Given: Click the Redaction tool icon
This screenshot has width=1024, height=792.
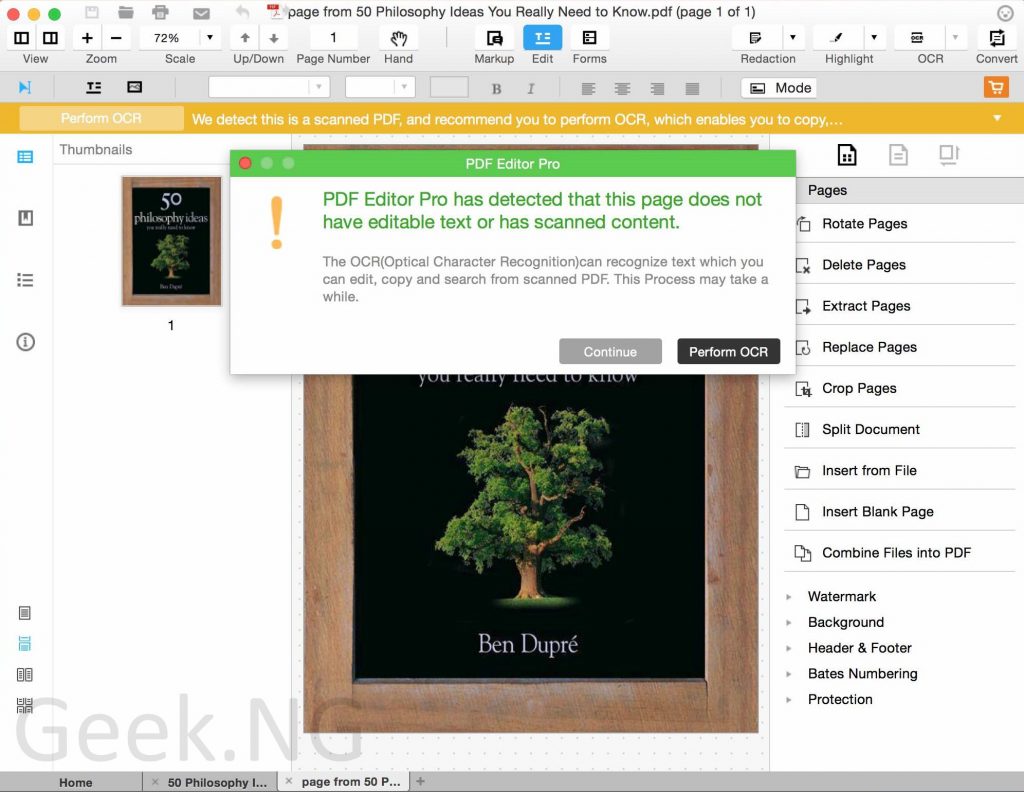Looking at the screenshot, I should coord(756,38).
